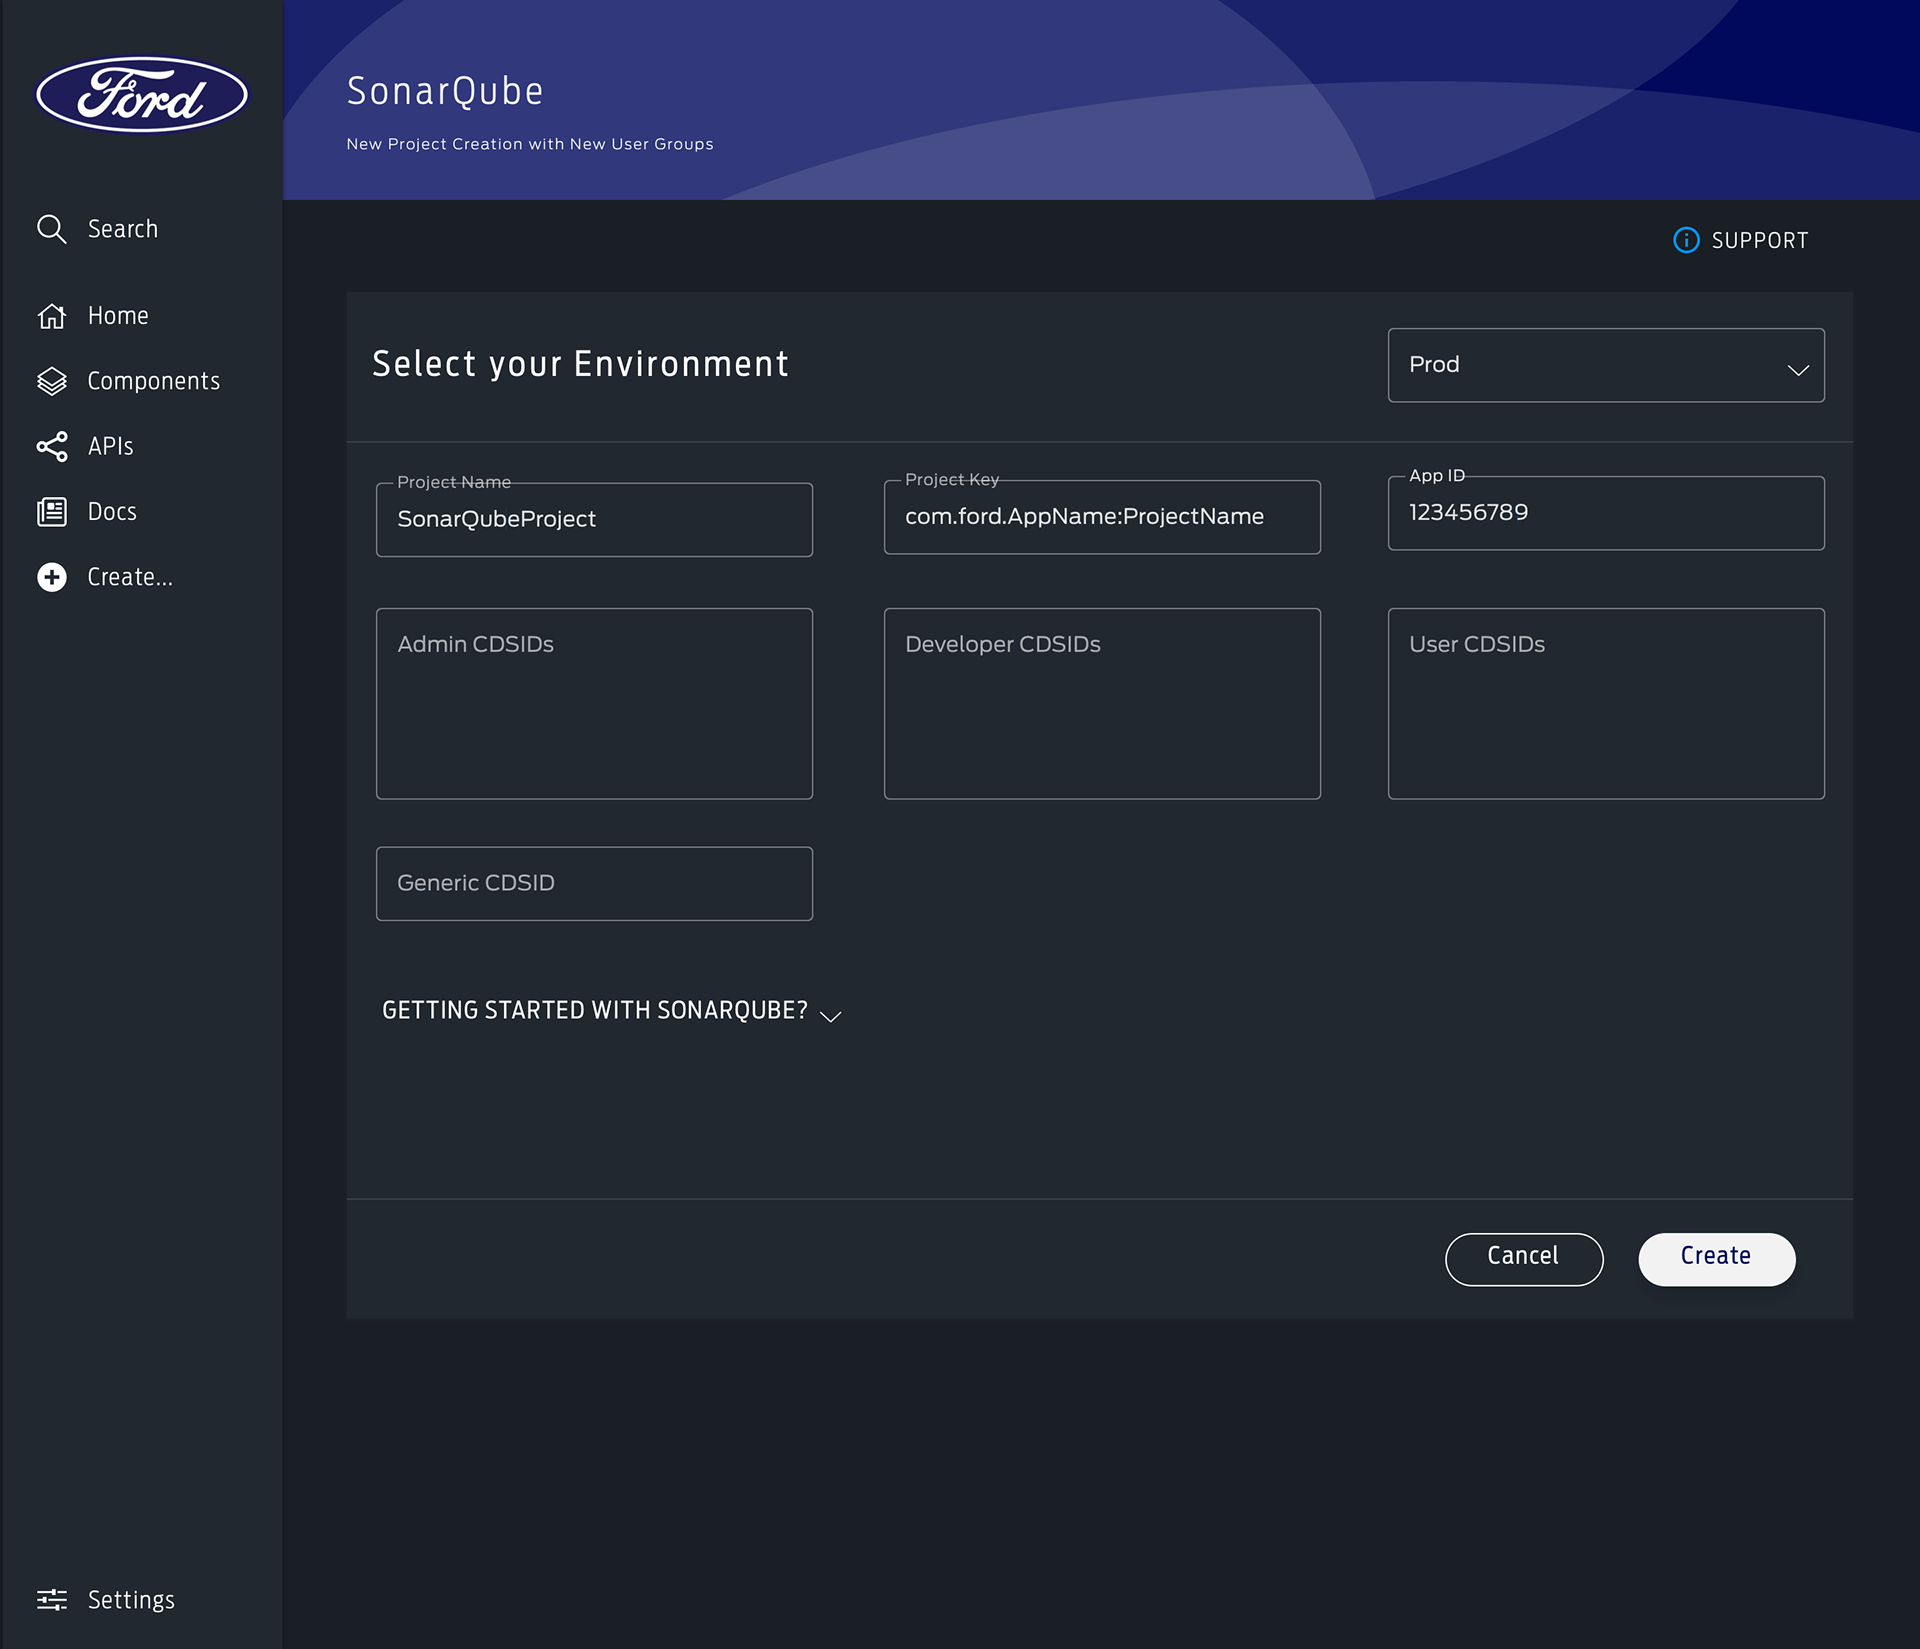1920x1649 pixels.
Task: Click the Settings sliders icon
Action: (x=52, y=1599)
